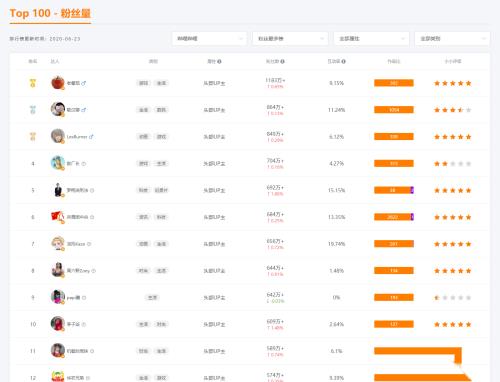Click the gender icon beside the rank 10 creator name
500x382 pixels.
click(84, 324)
